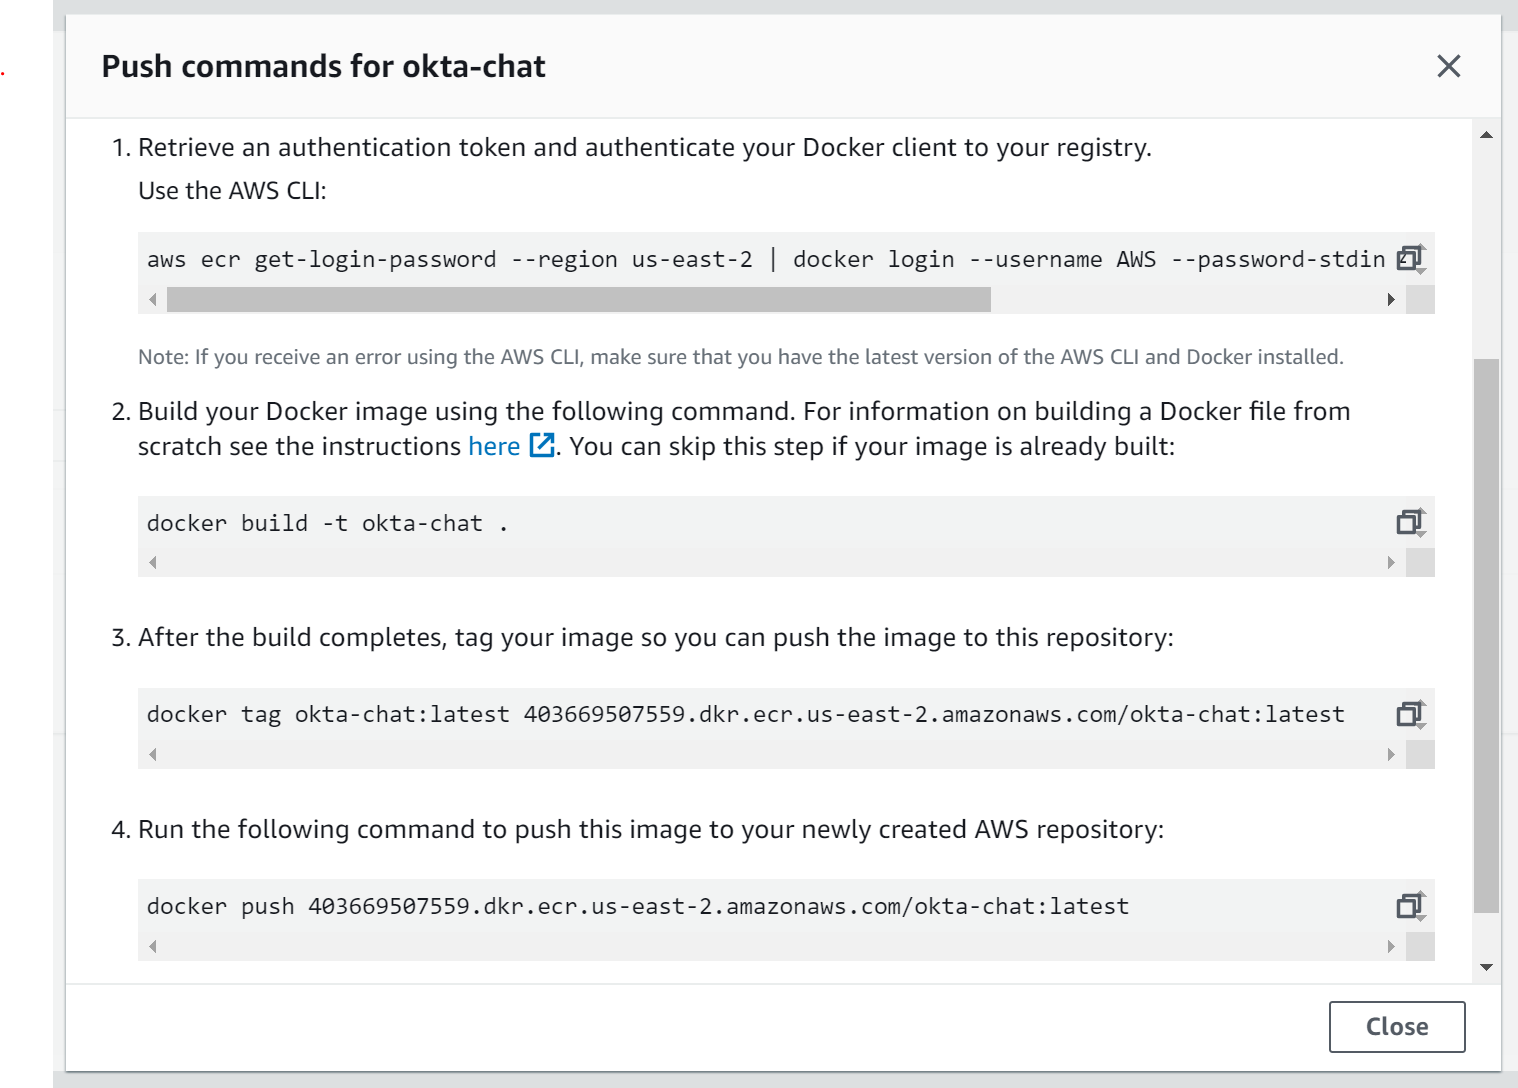Viewport: 1518px width, 1088px height.
Task: Click the dialog's vertical scroll-down arrow
Action: point(1487,967)
